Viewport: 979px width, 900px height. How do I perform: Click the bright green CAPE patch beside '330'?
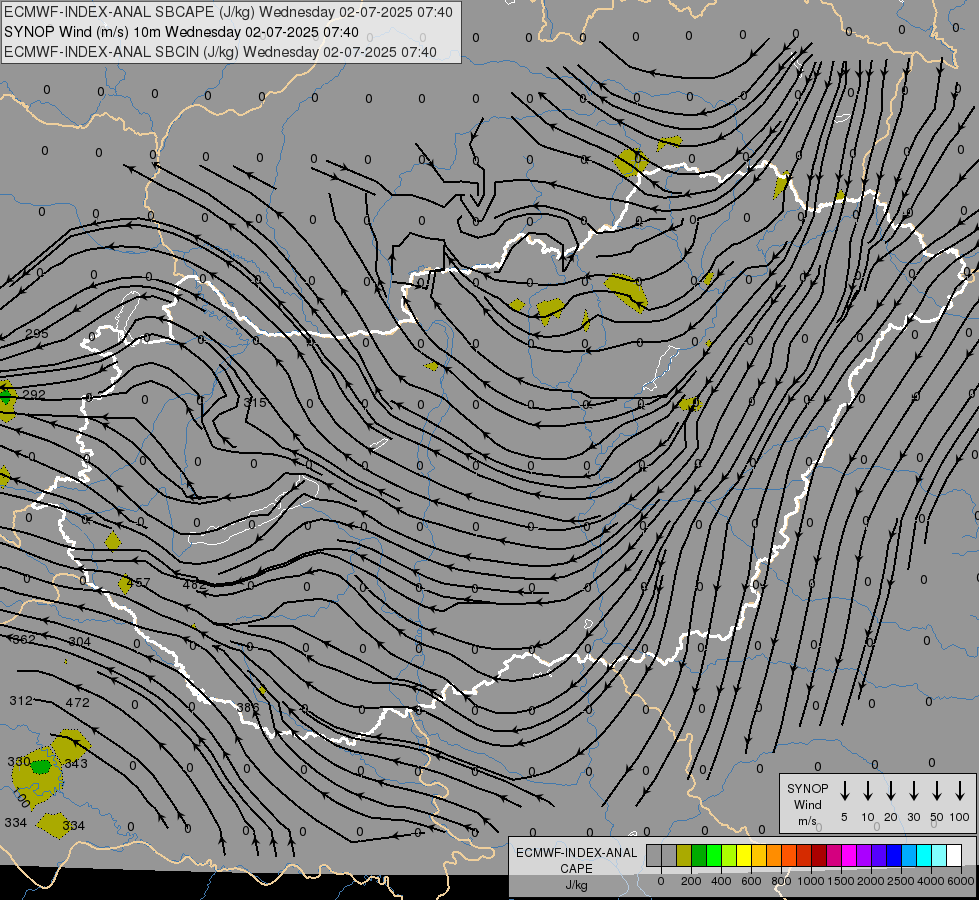point(41,766)
